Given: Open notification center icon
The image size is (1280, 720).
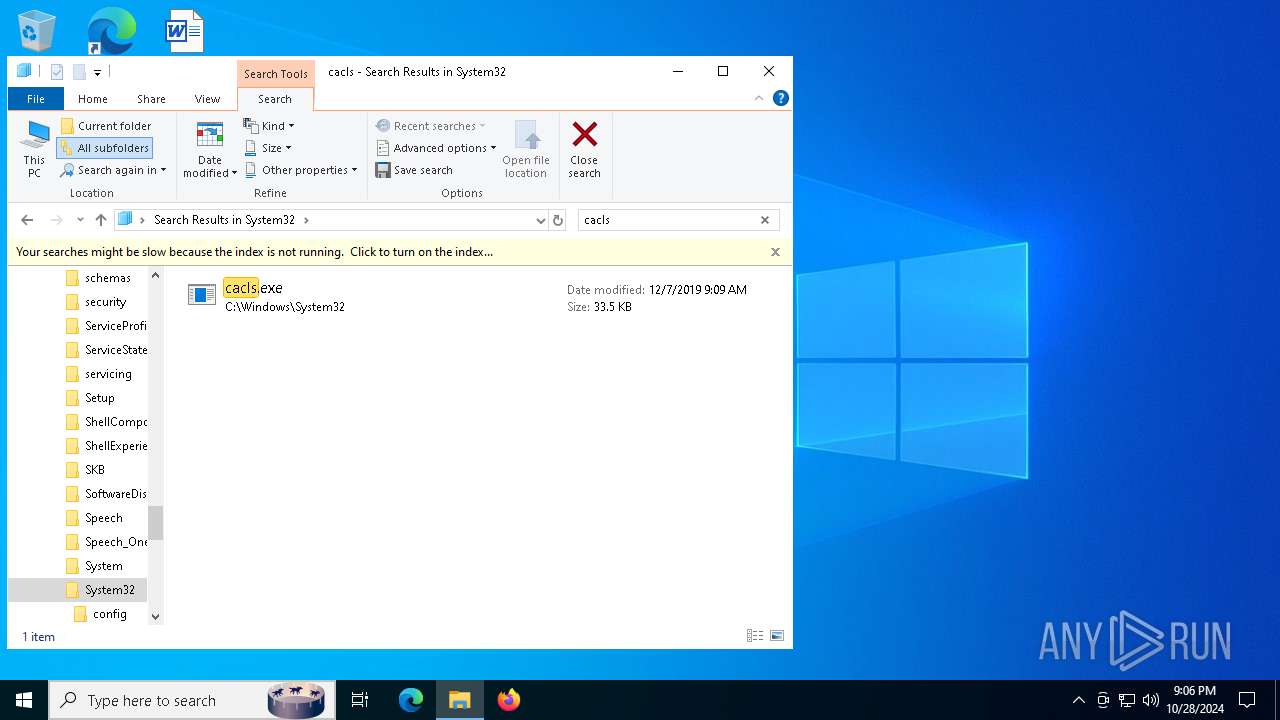Looking at the screenshot, I should 1247,700.
